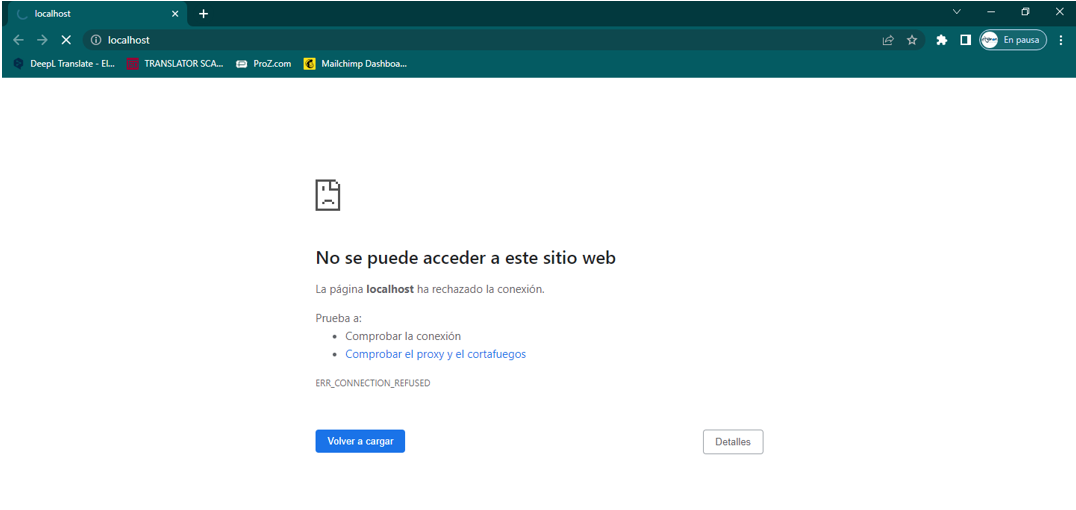Screen dimensions: 1076x510
Task: Click the sad page error icon
Action: [327, 195]
